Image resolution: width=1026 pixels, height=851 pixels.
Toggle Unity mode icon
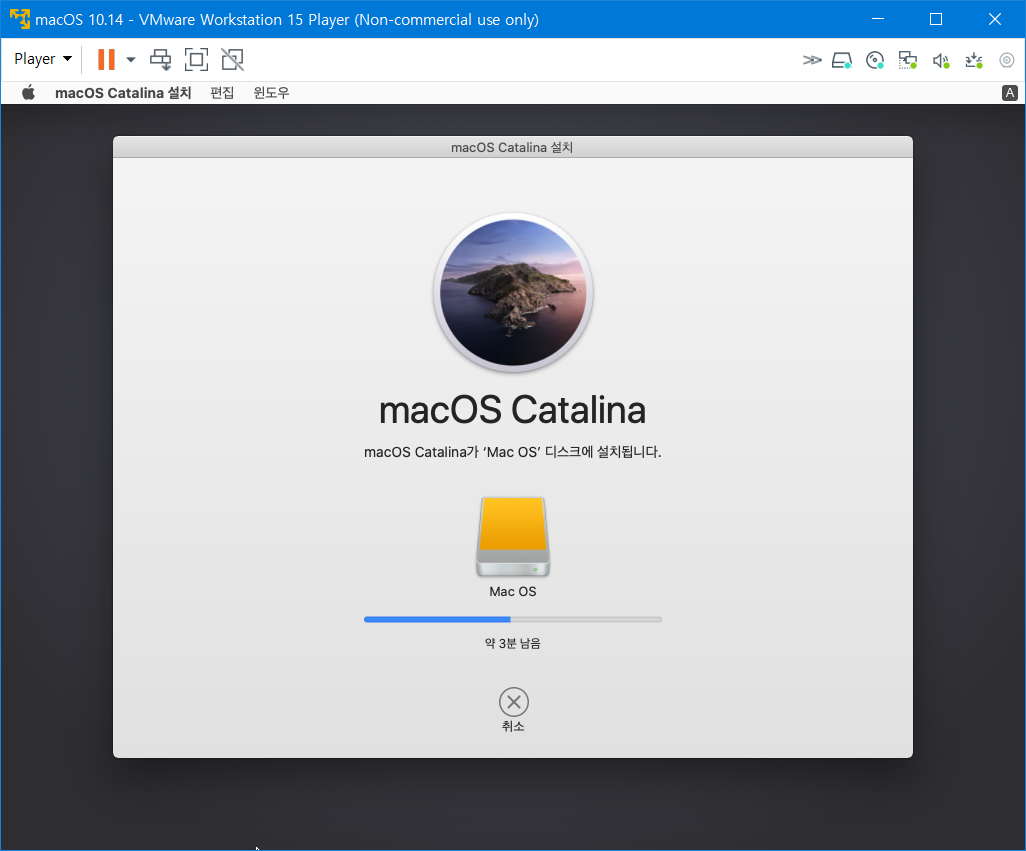[x=232, y=60]
